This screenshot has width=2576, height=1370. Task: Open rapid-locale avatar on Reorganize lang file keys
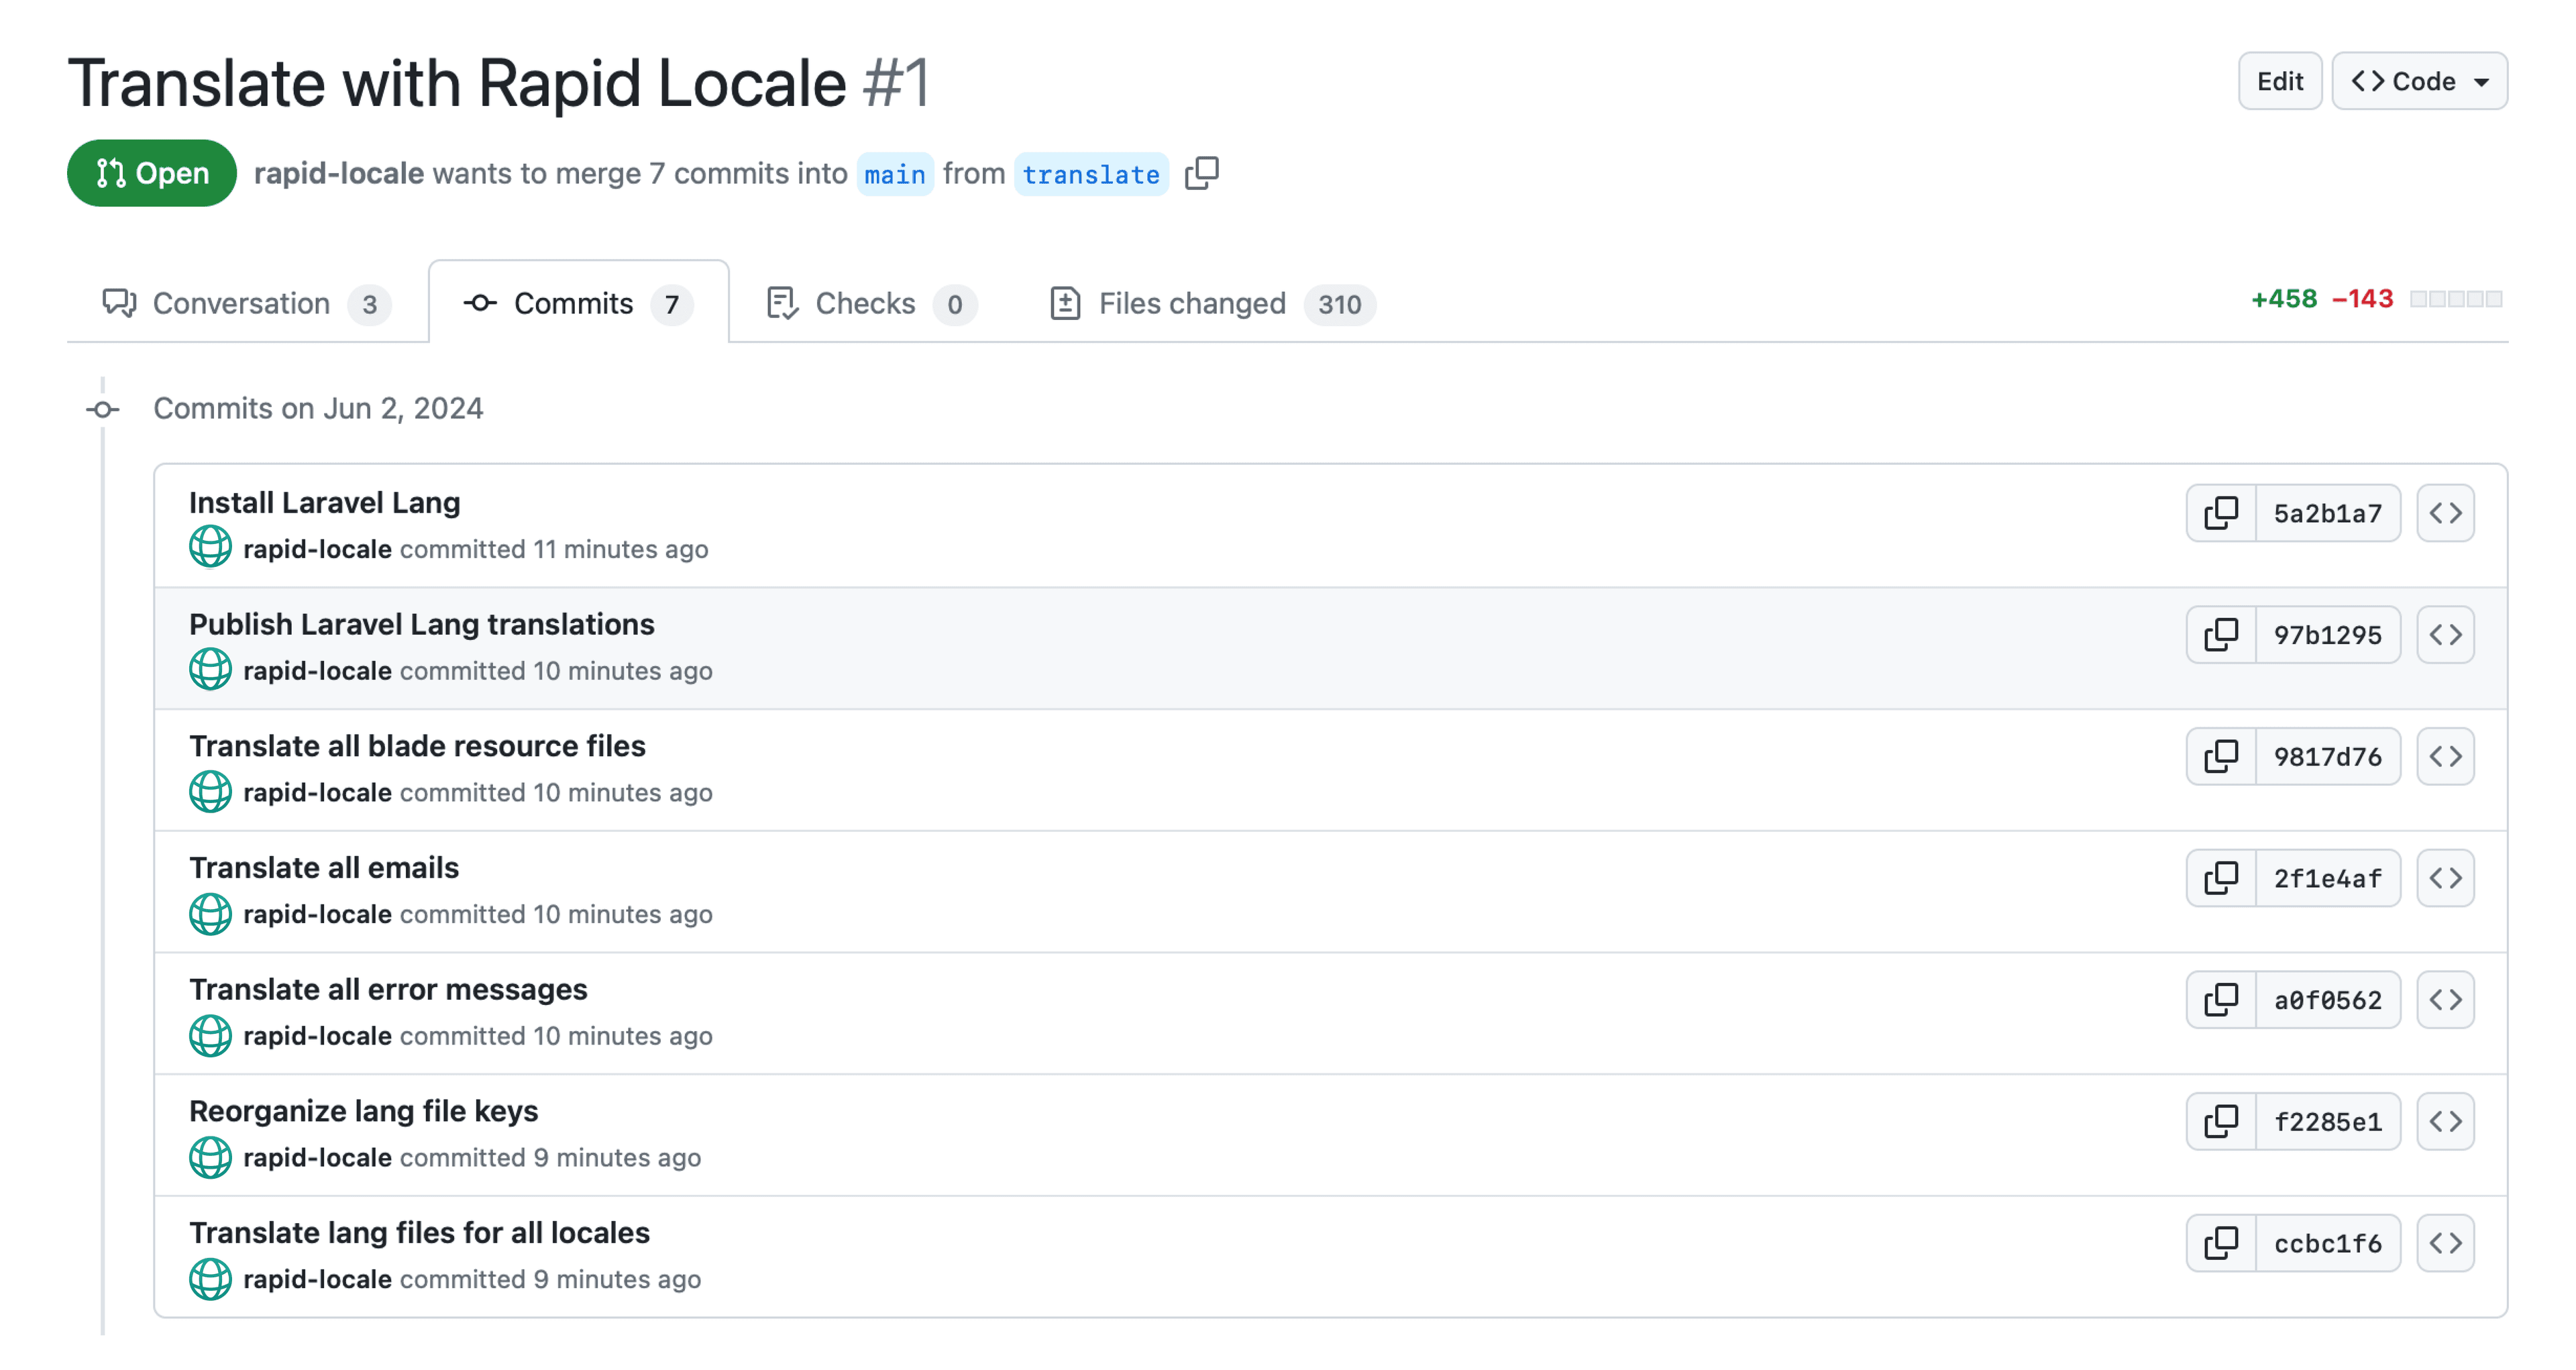pyautogui.click(x=210, y=1157)
